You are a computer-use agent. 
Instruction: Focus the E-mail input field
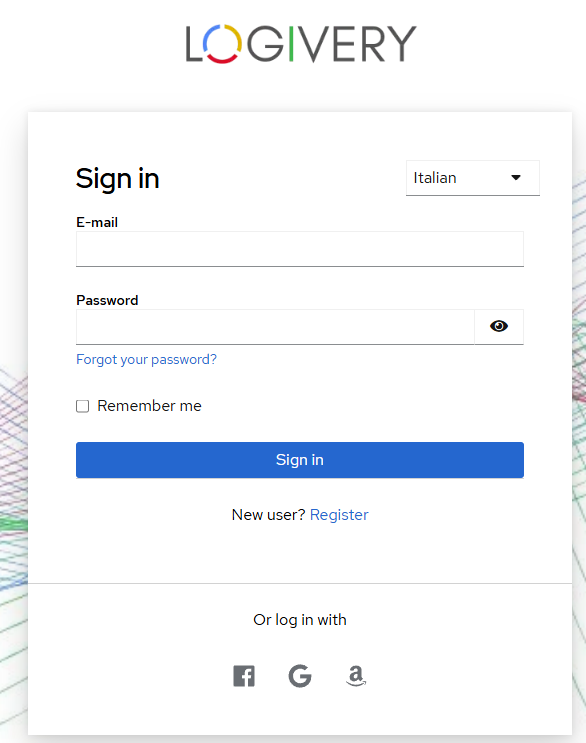300,249
